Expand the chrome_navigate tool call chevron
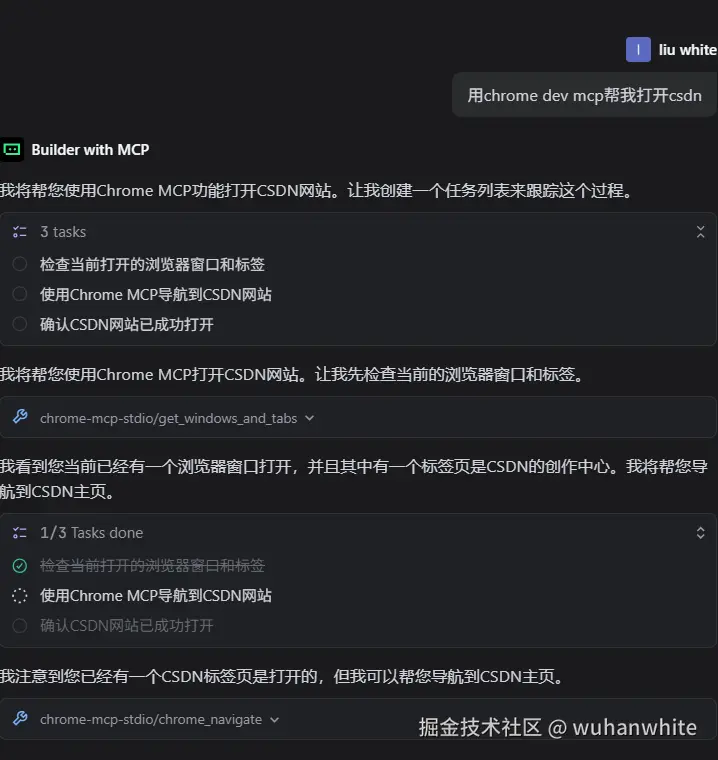 coord(274,720)
